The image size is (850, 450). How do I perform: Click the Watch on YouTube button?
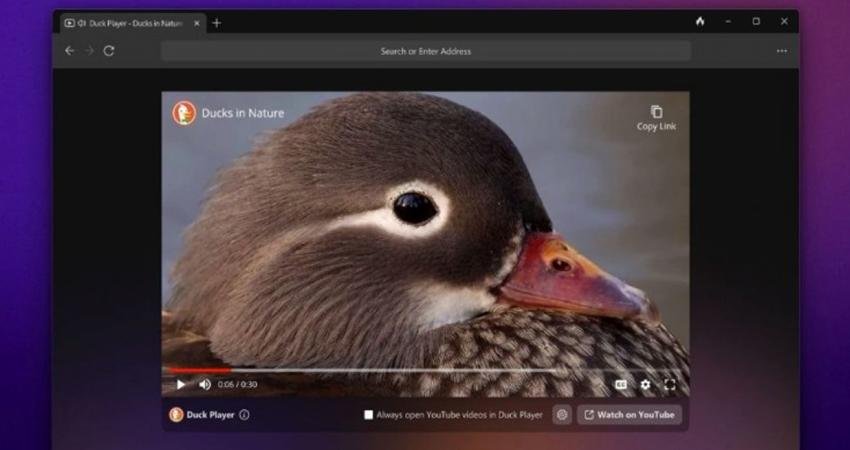[x=629, y=415]
